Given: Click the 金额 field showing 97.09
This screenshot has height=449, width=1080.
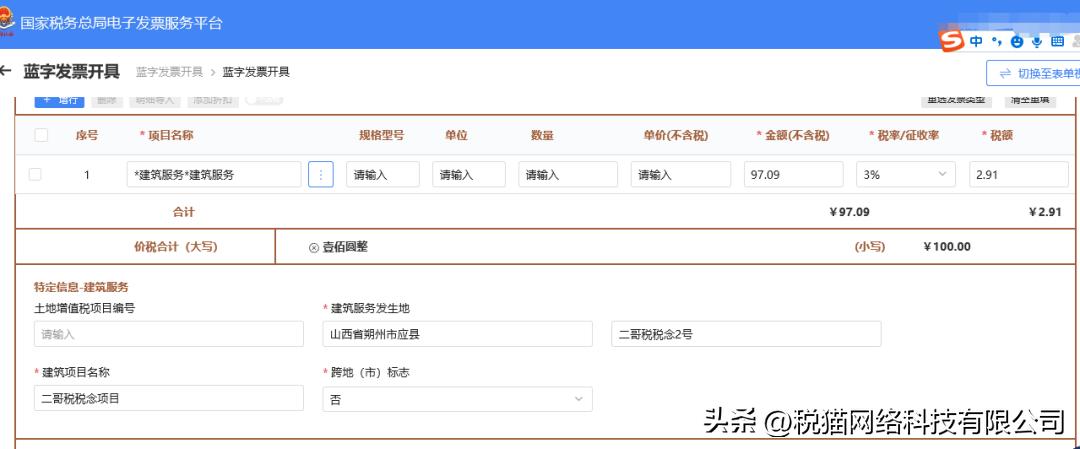Looking at the screenshot, I should coord(793,174).
